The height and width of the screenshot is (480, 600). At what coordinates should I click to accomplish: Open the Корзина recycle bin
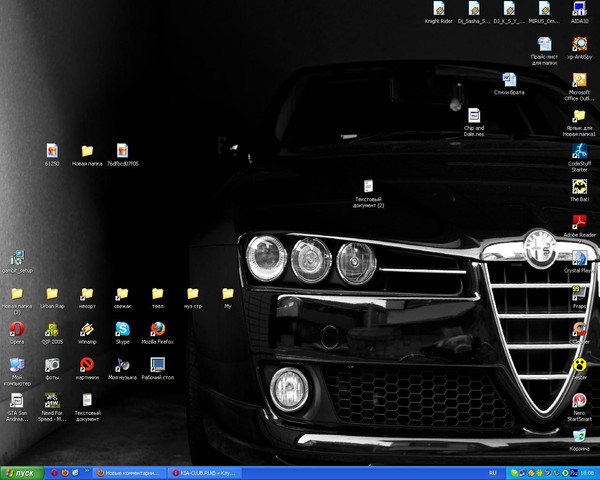point(579,436)
